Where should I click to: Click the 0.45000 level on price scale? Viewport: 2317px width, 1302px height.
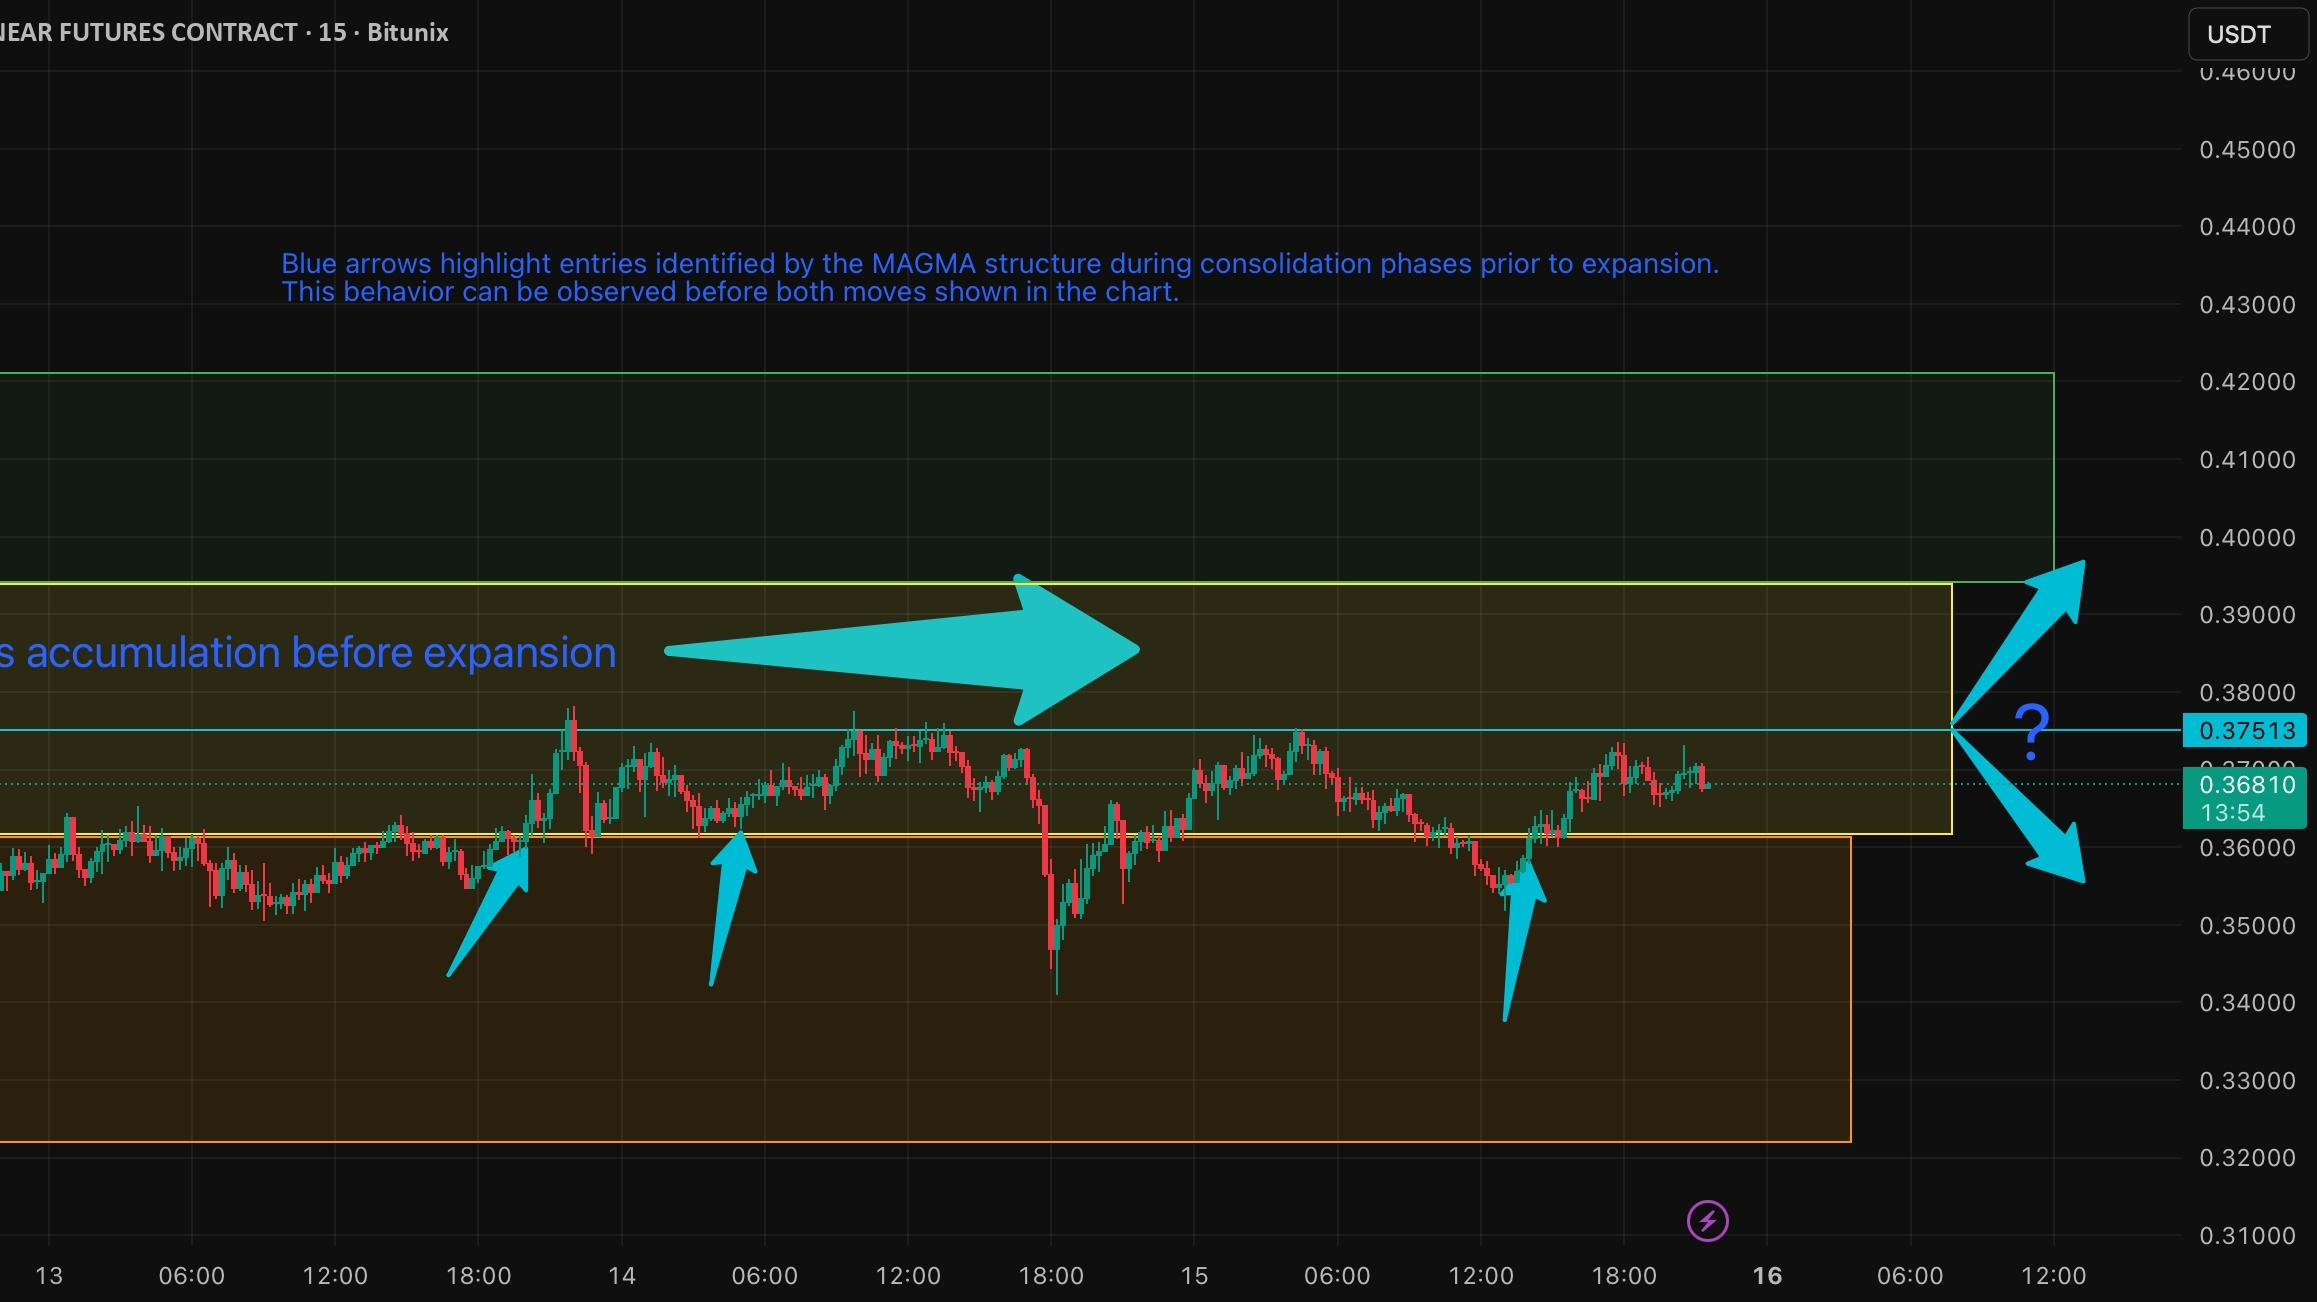click(2246, 150)
